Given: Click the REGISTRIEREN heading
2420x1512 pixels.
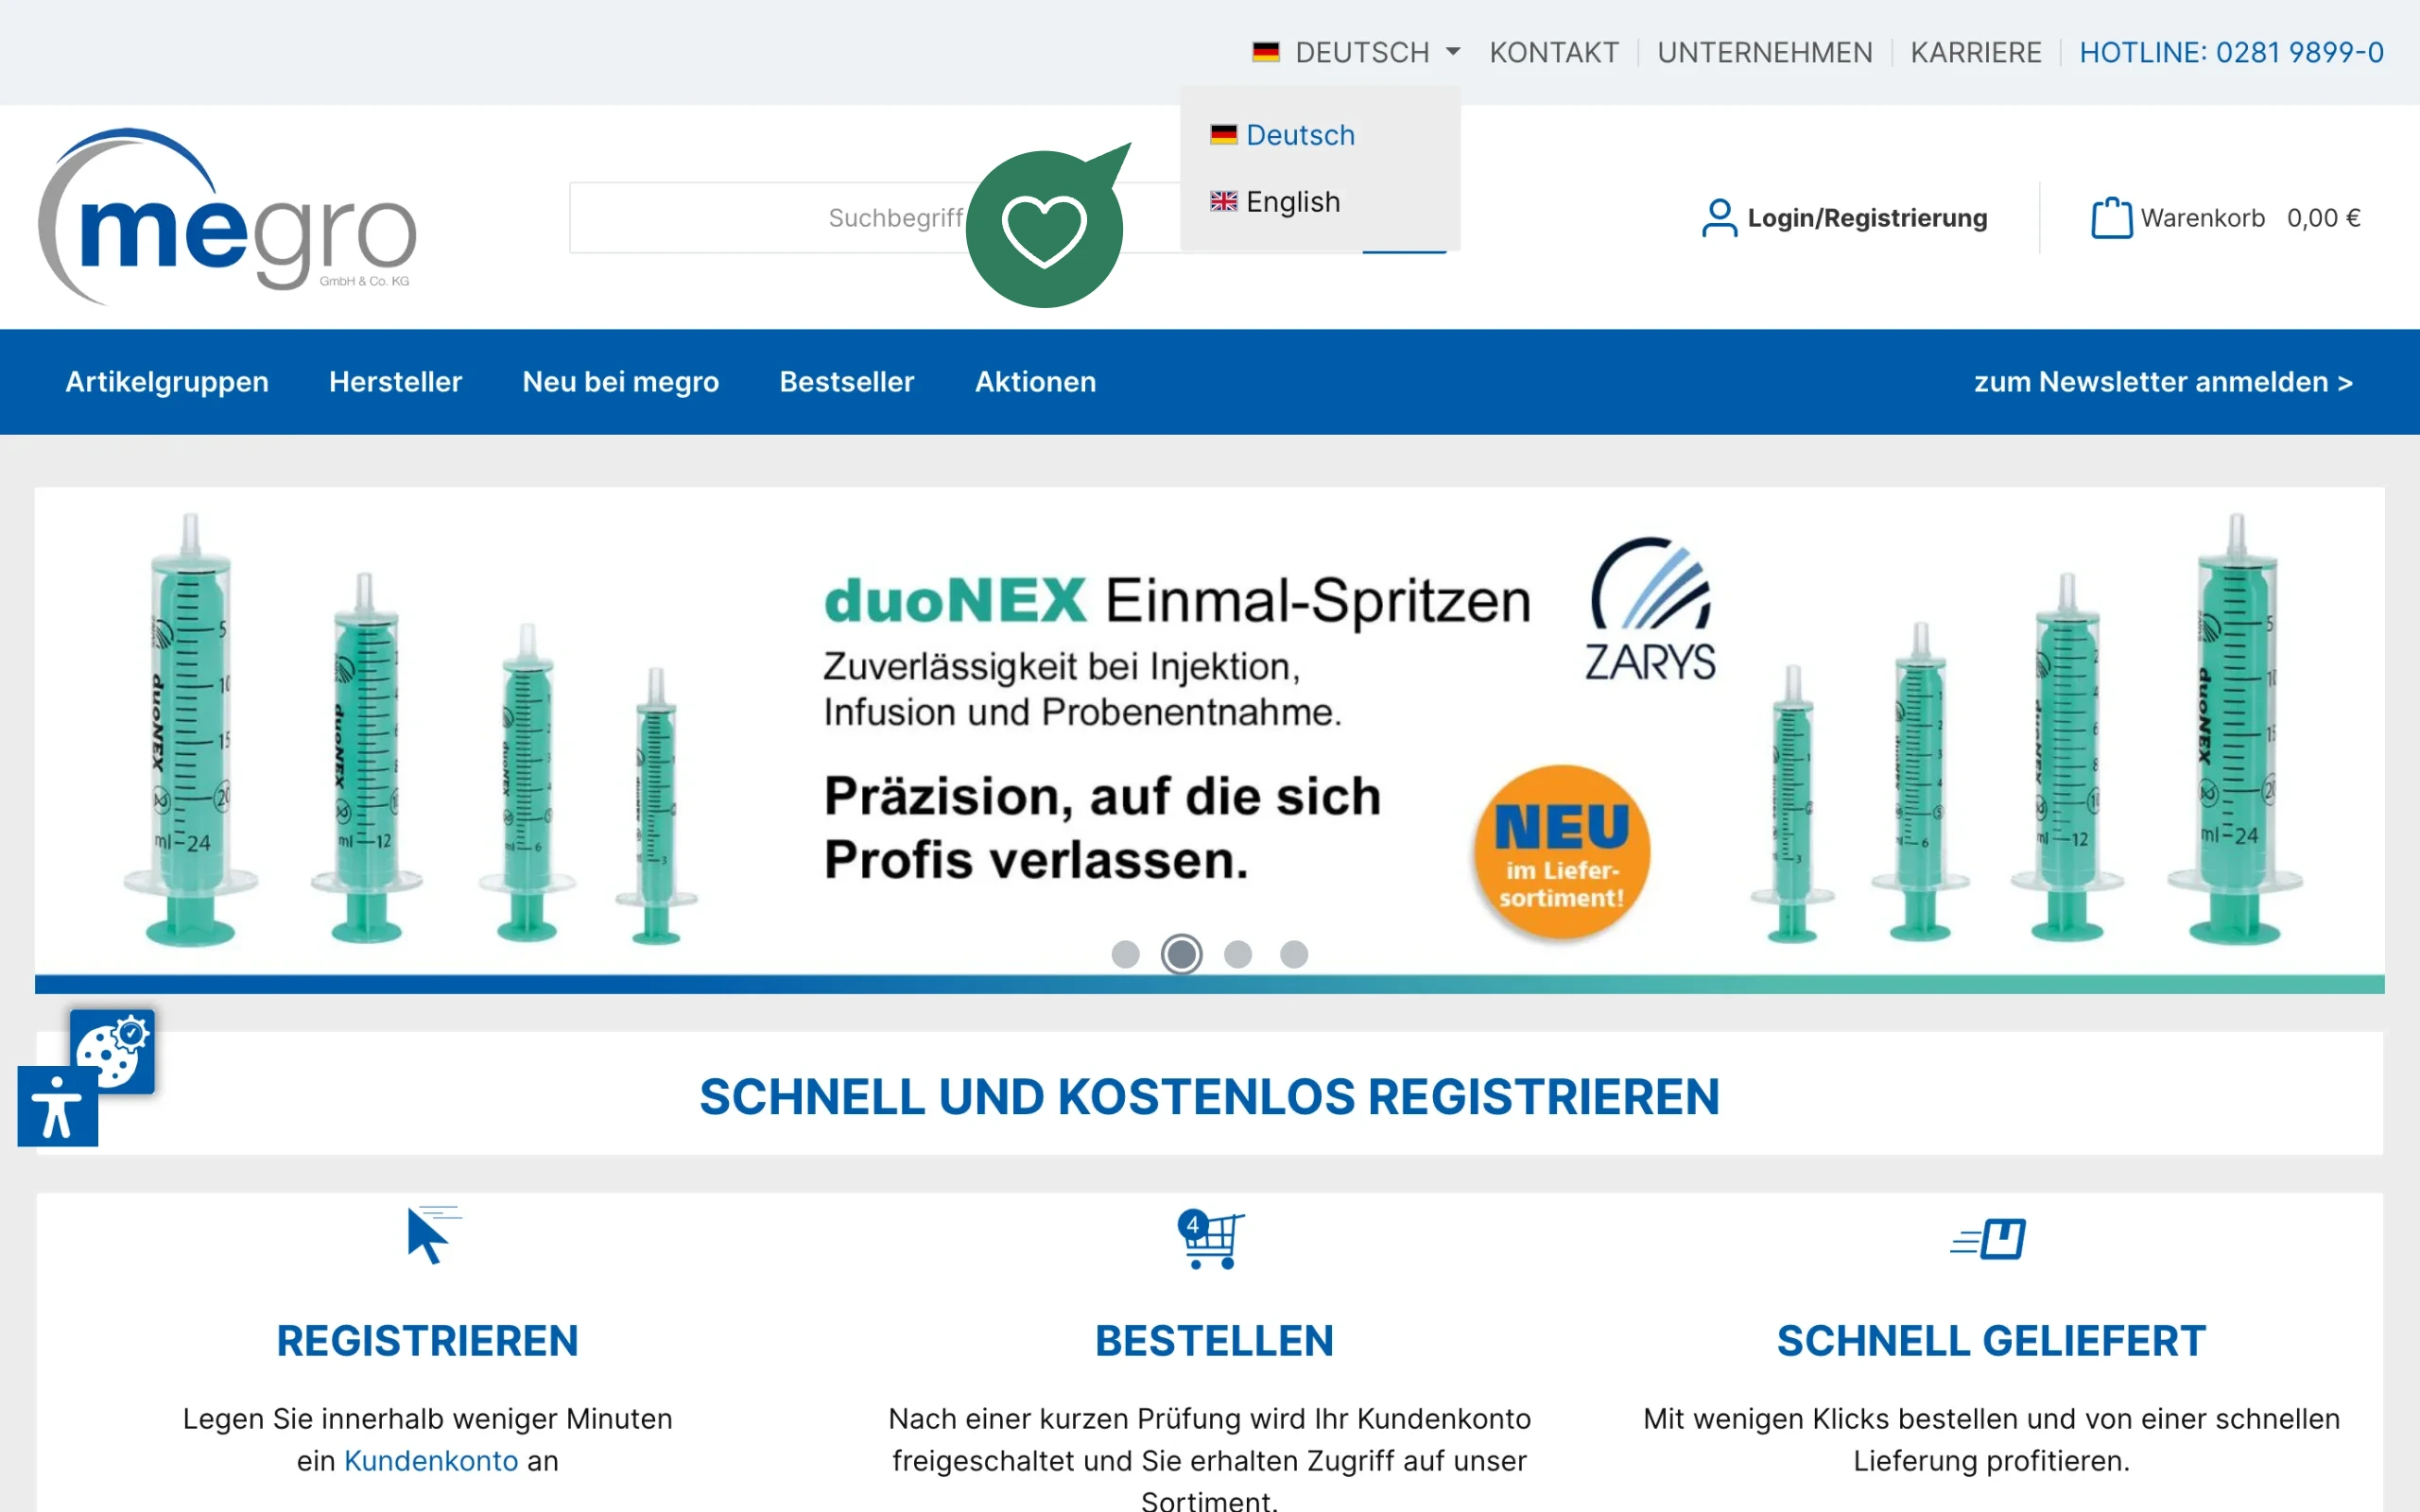Looking at the screenshot, I should point(428,1341).
